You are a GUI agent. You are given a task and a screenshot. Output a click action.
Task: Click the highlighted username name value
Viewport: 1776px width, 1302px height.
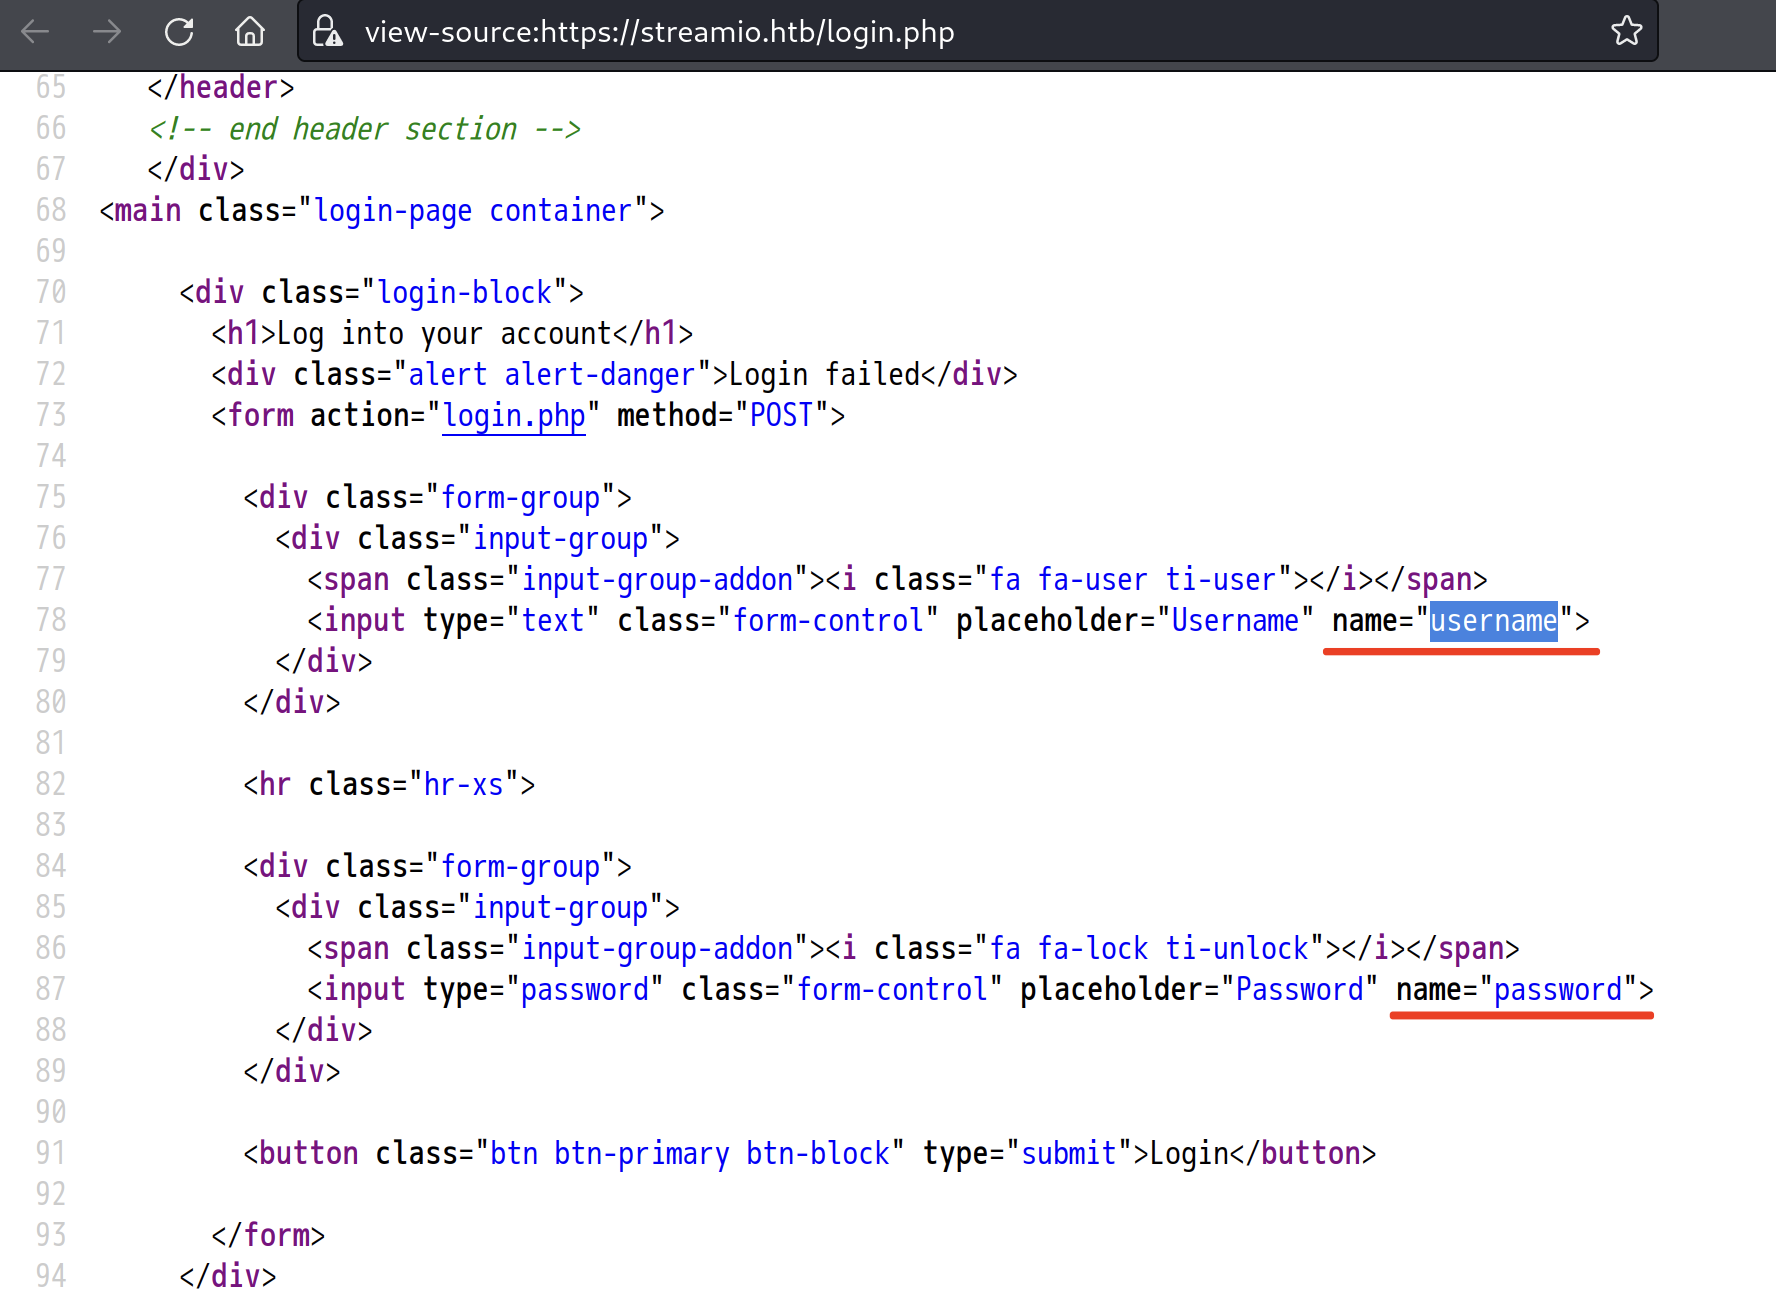pyautogui.click(x=1493, y=621)
